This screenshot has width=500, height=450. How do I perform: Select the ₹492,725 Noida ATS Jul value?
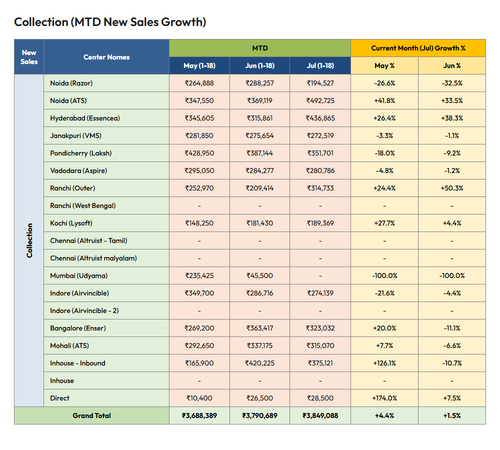pos(320,101)
